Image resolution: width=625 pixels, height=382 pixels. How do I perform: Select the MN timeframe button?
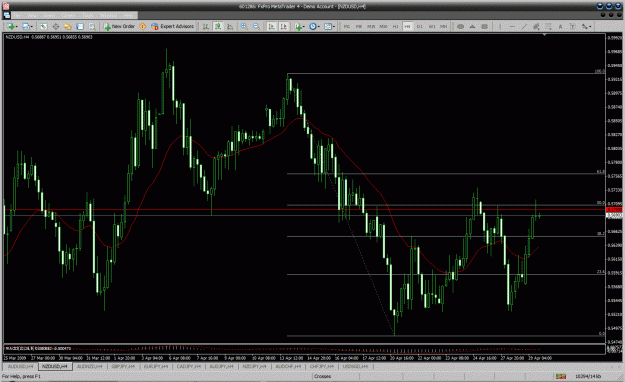pyautogui.click(x=444, y=26)
